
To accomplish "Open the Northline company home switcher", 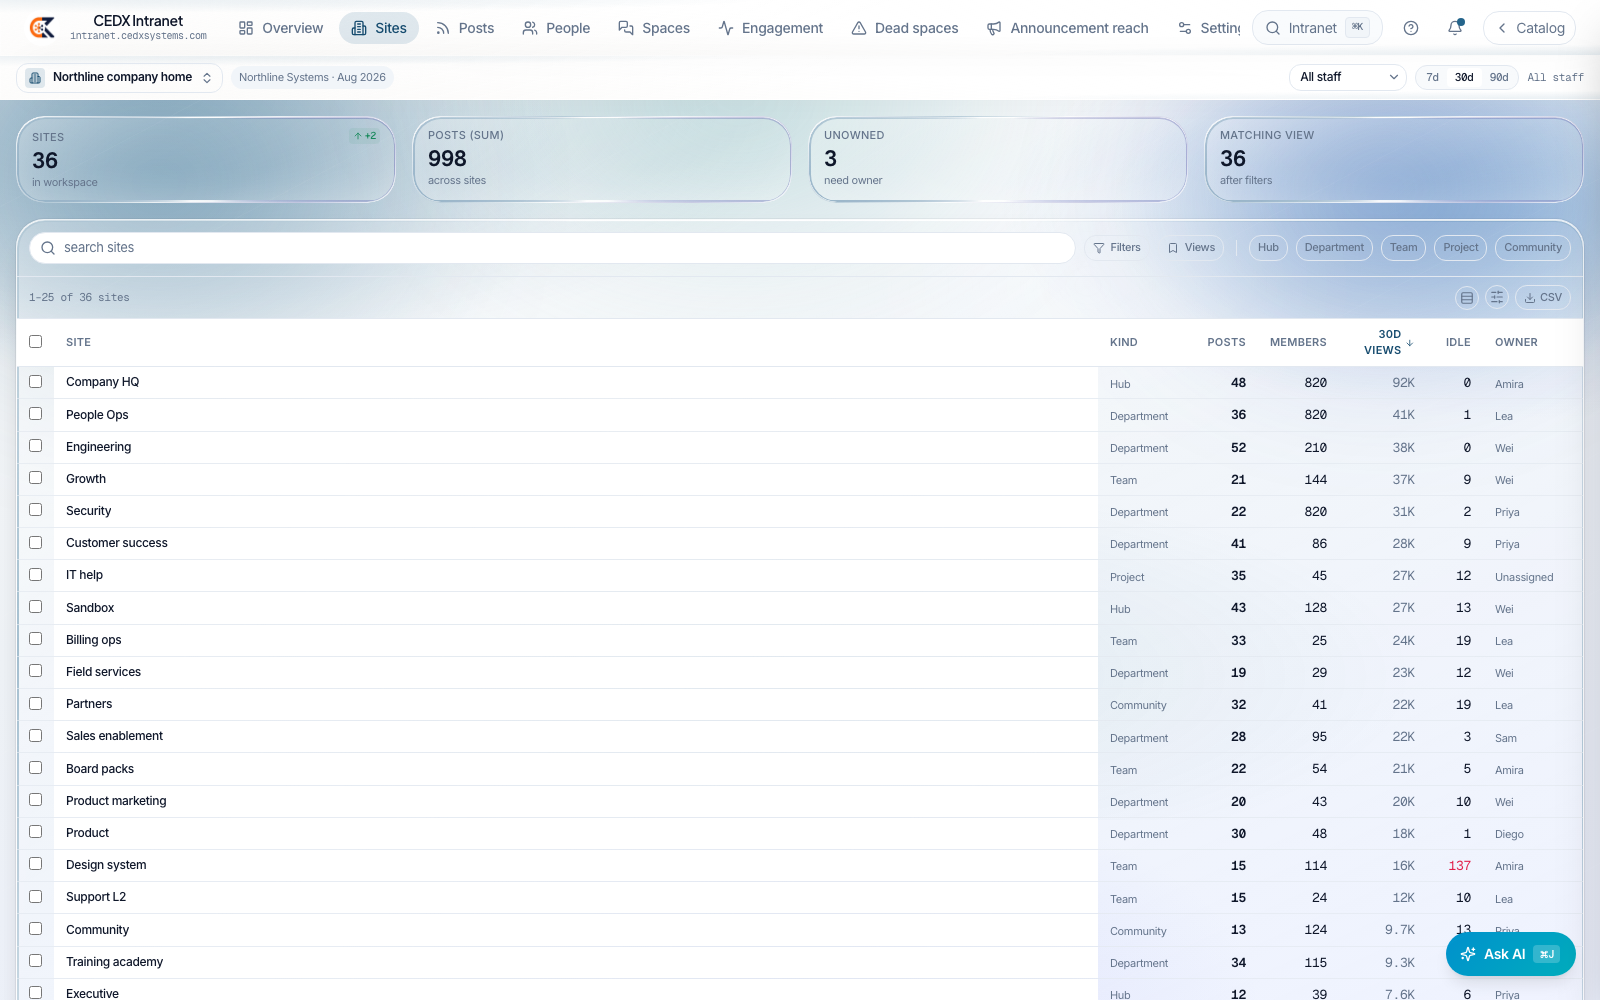I will tap(120, 77).
